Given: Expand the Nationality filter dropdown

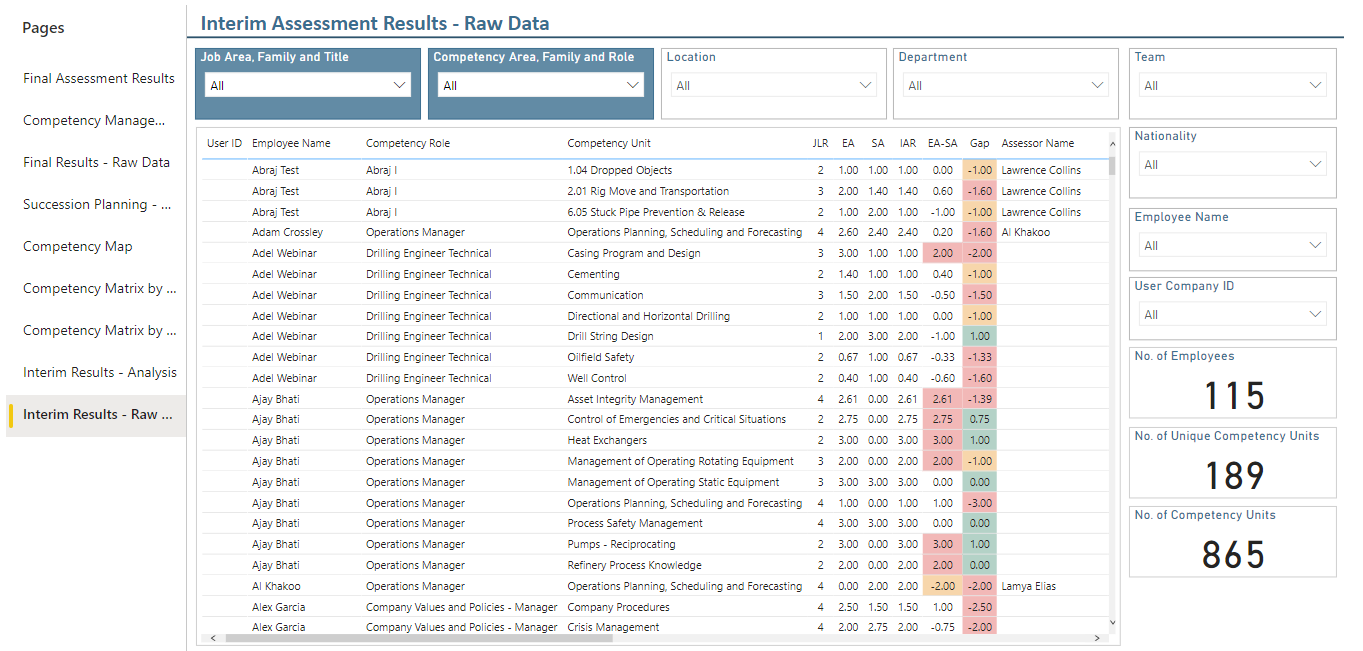Looking at the screenshot, I should click(1232, 164).
